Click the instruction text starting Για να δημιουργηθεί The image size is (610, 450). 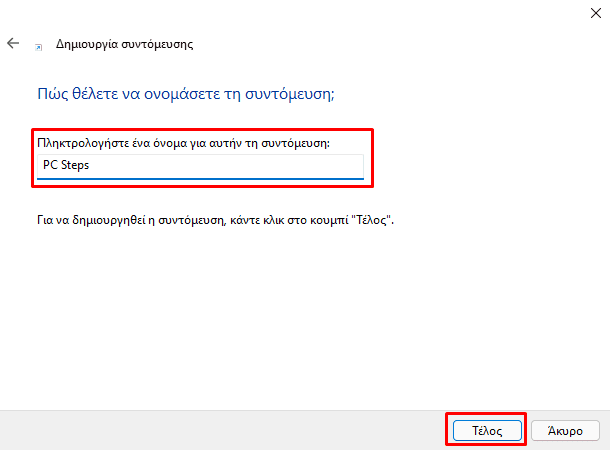pos(216,220)
